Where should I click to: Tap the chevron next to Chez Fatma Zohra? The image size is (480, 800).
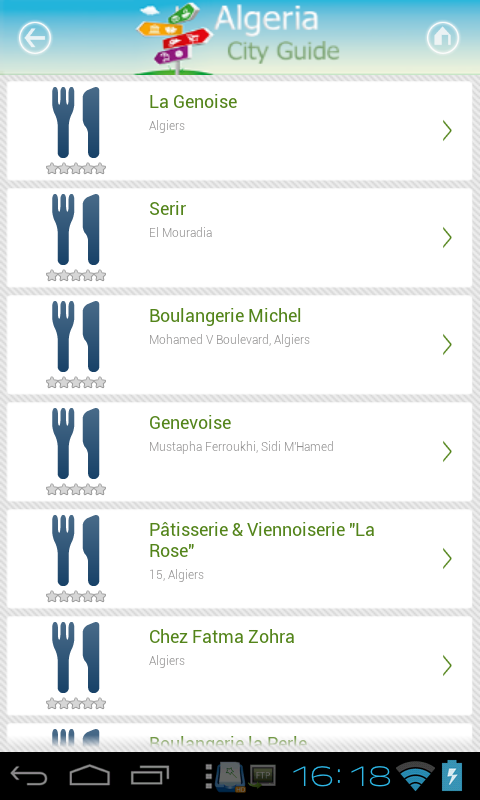tap(447, 666)
